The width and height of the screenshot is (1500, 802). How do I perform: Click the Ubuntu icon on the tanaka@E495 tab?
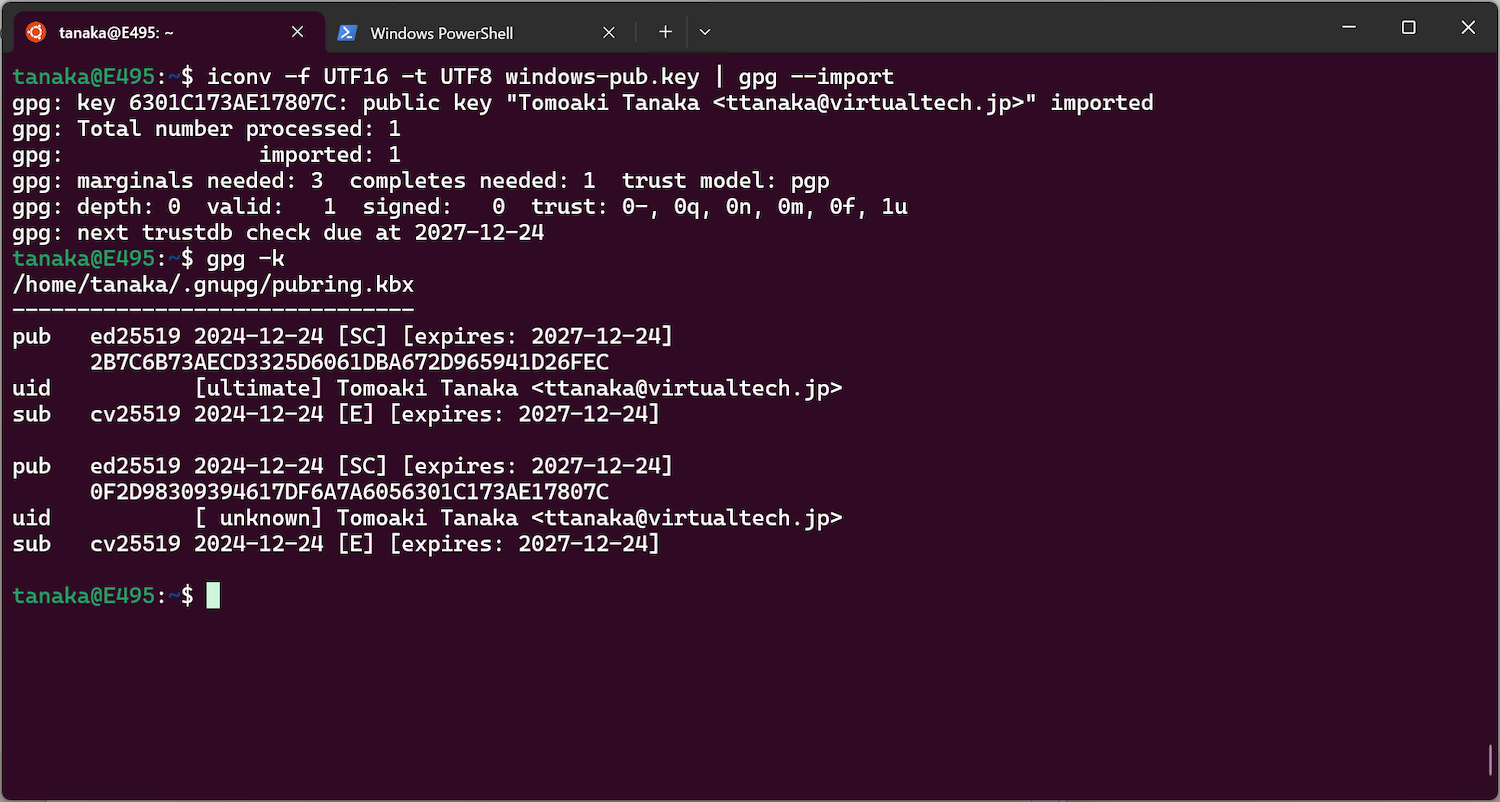[x=35, y=32]
